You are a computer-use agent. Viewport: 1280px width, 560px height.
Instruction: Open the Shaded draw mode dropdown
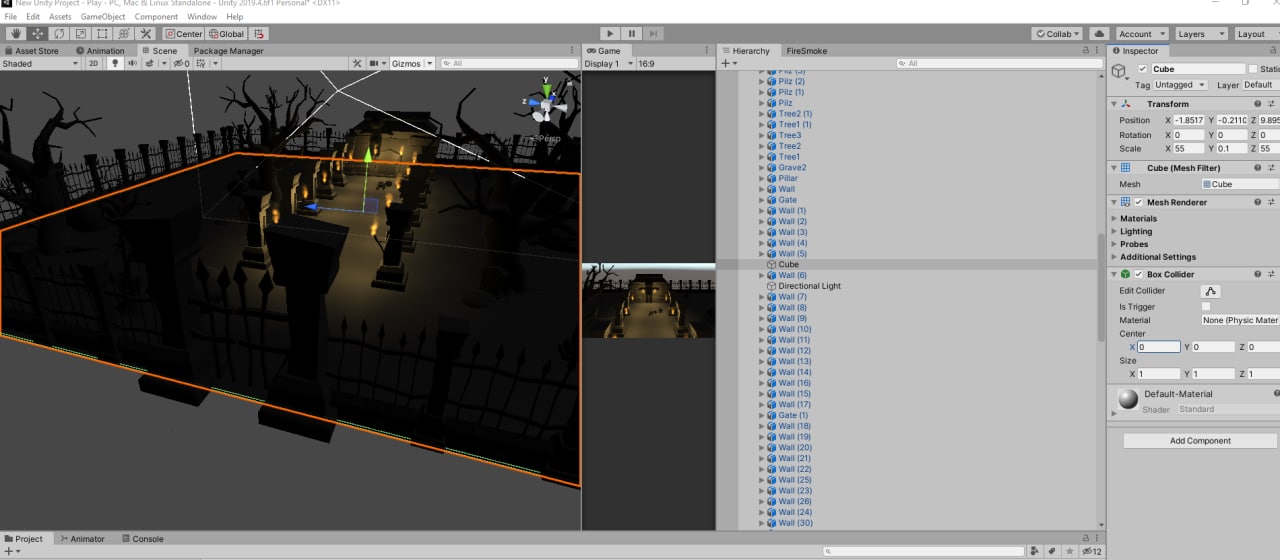40,63
